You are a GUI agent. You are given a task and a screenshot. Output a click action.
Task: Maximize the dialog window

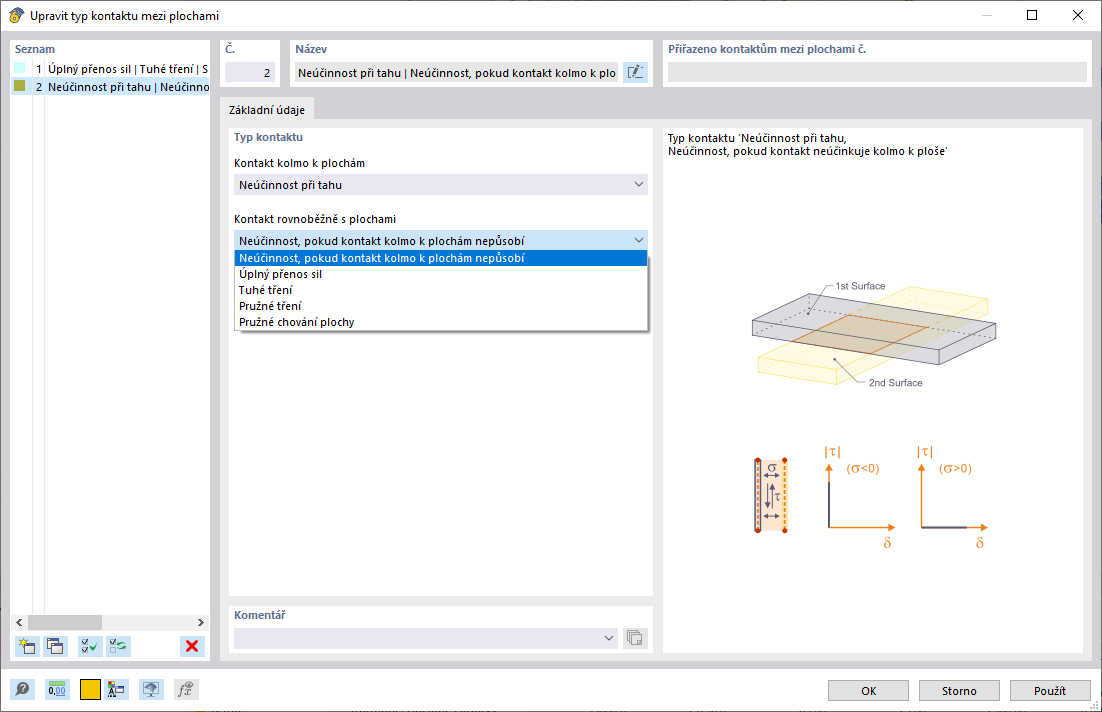[1032, 15]
